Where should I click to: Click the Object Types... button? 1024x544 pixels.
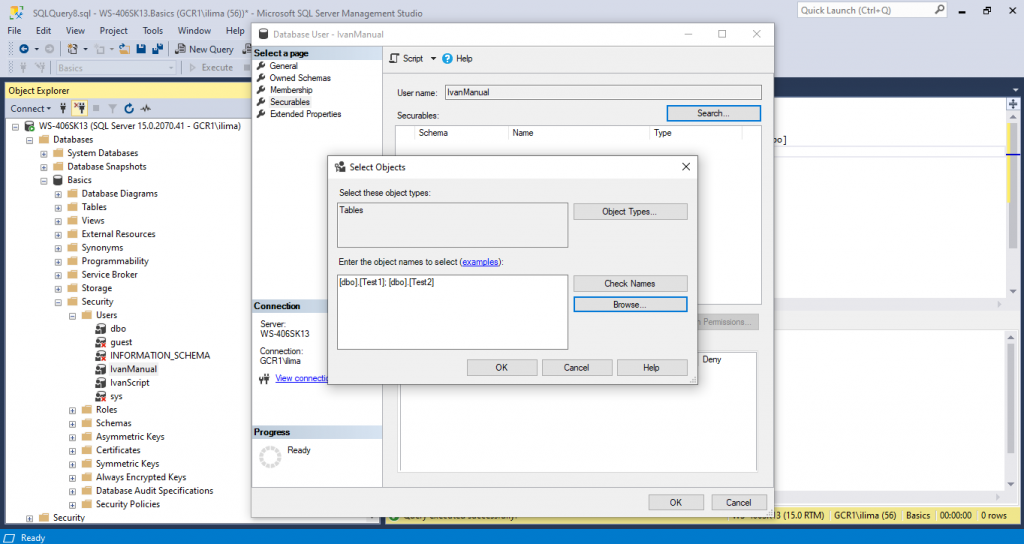coord(630,212)
